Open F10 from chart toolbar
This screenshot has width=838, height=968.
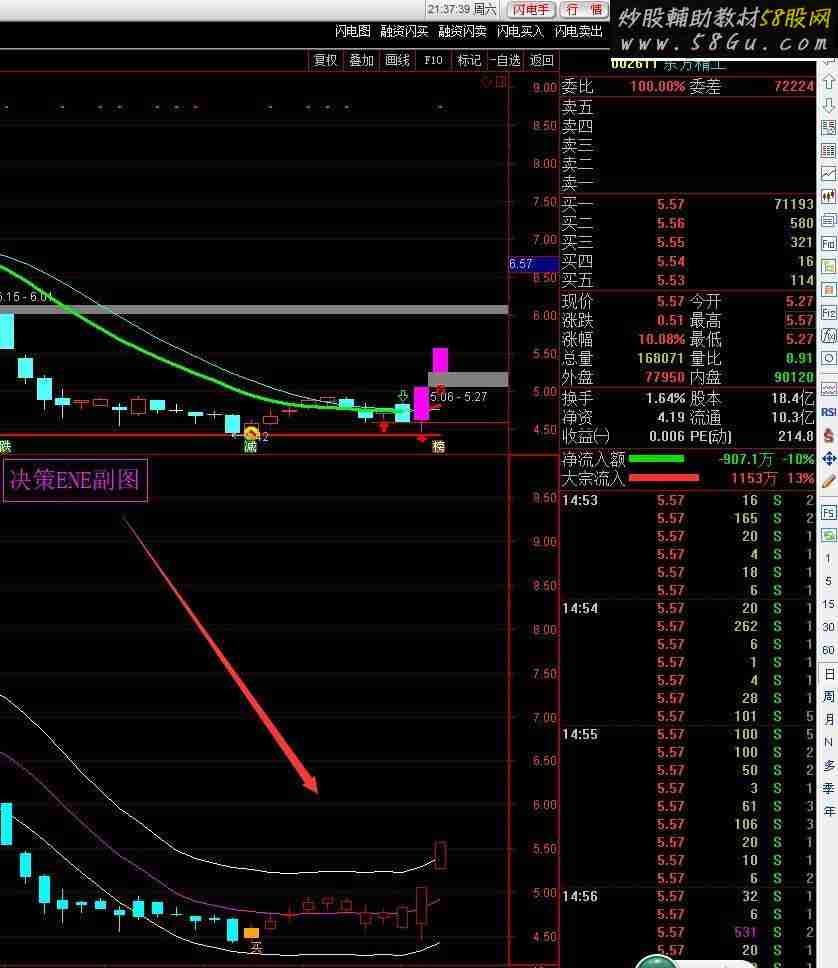(x=433, y=60)
